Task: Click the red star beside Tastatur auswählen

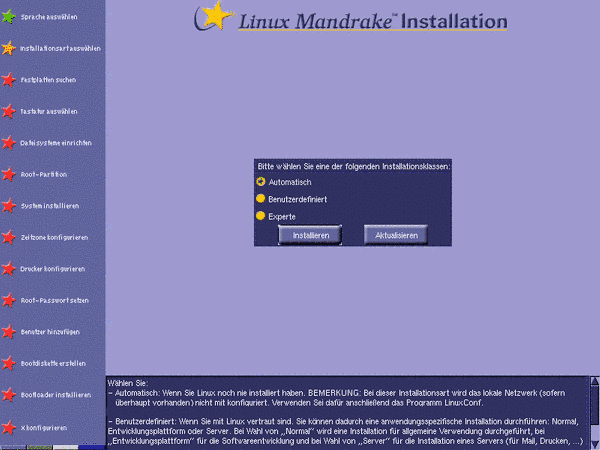Action: [x=8, y=111]
